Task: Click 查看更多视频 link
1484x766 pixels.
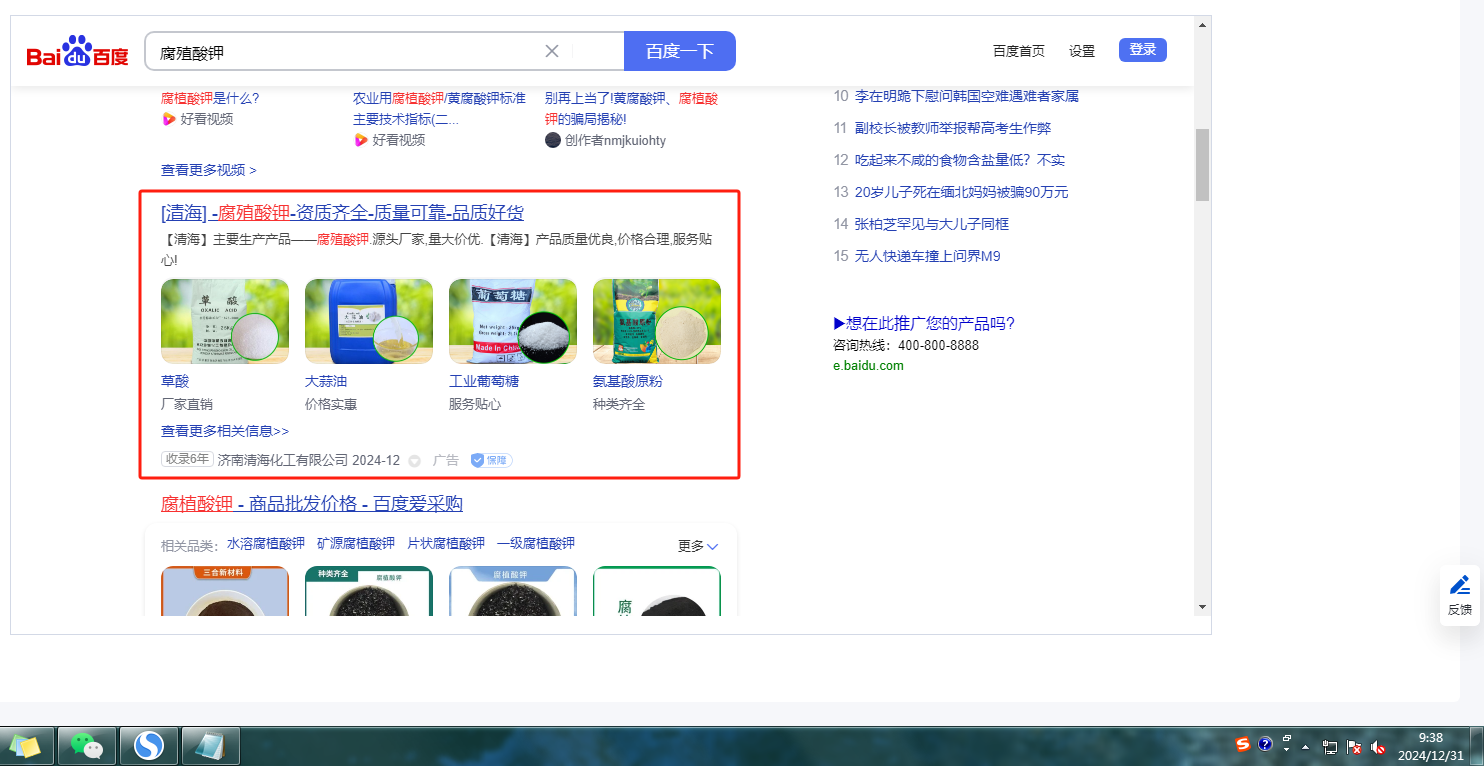Action: pyautogui.click(x=209, y=170)
